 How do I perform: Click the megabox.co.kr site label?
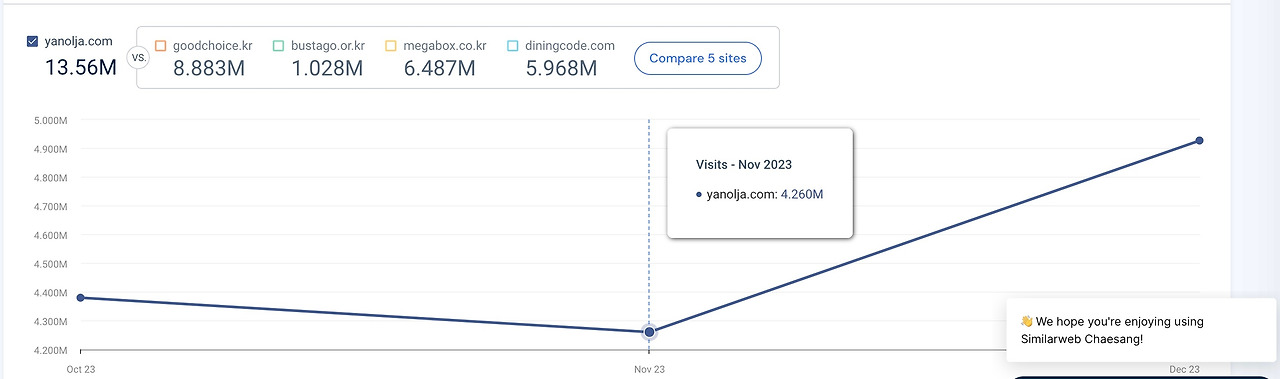coord(445,46)
